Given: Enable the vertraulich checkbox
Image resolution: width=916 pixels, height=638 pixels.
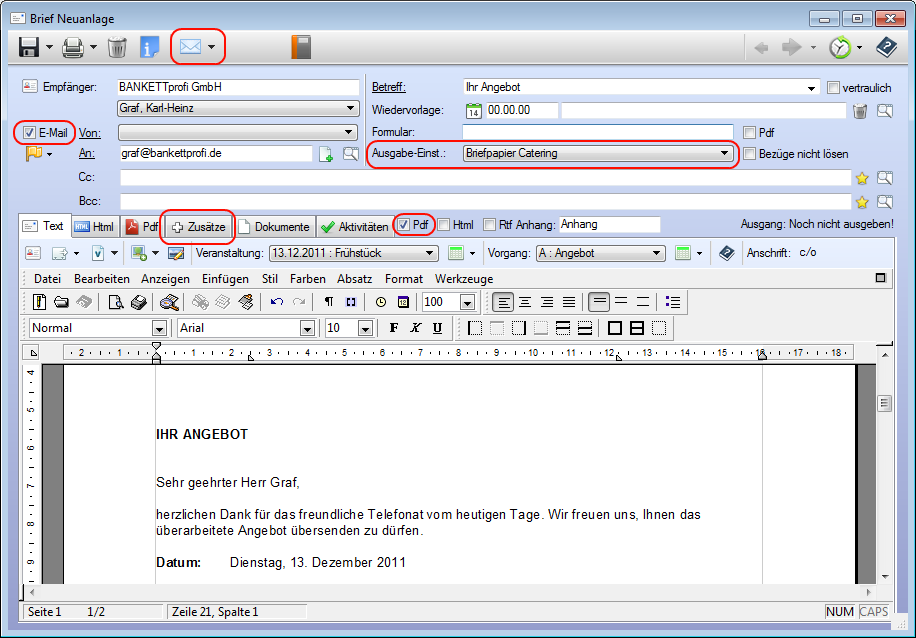Looking at the screenshot, I should click(x=834, y=88).
